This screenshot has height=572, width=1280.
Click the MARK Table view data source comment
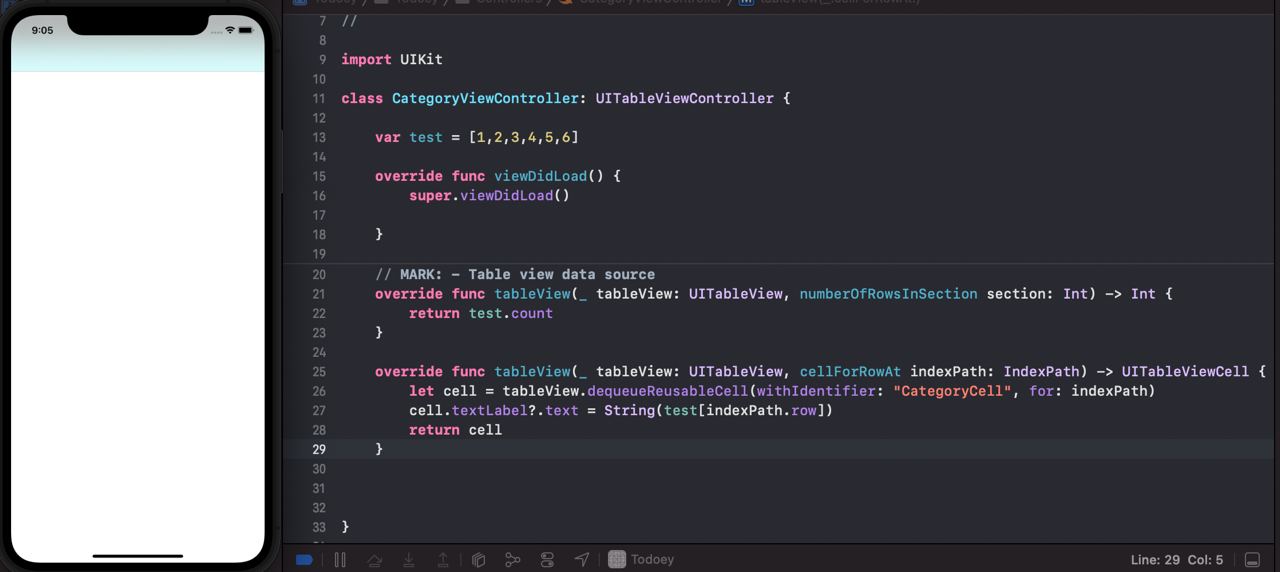coord(515,274)
